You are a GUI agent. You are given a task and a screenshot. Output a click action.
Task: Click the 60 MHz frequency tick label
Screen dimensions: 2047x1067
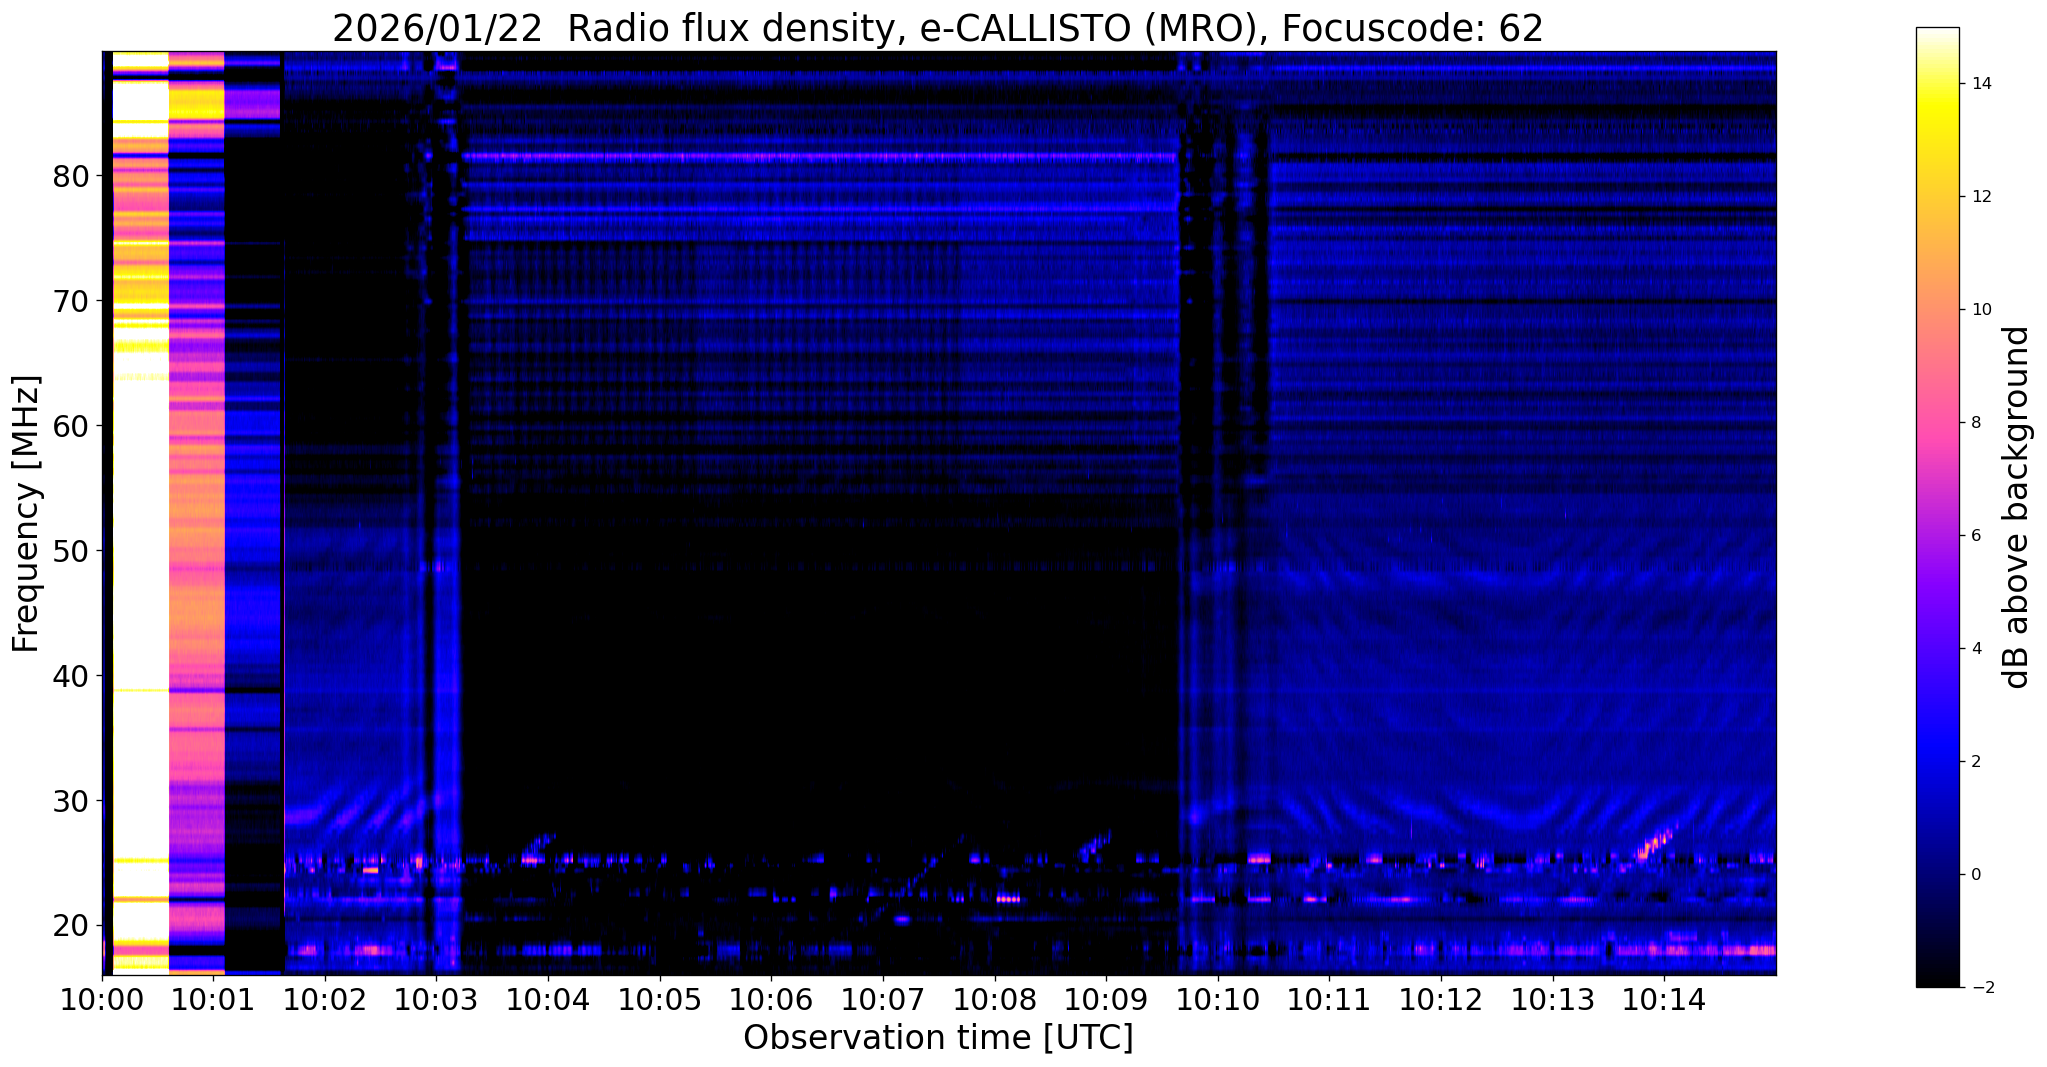[70, 426]
